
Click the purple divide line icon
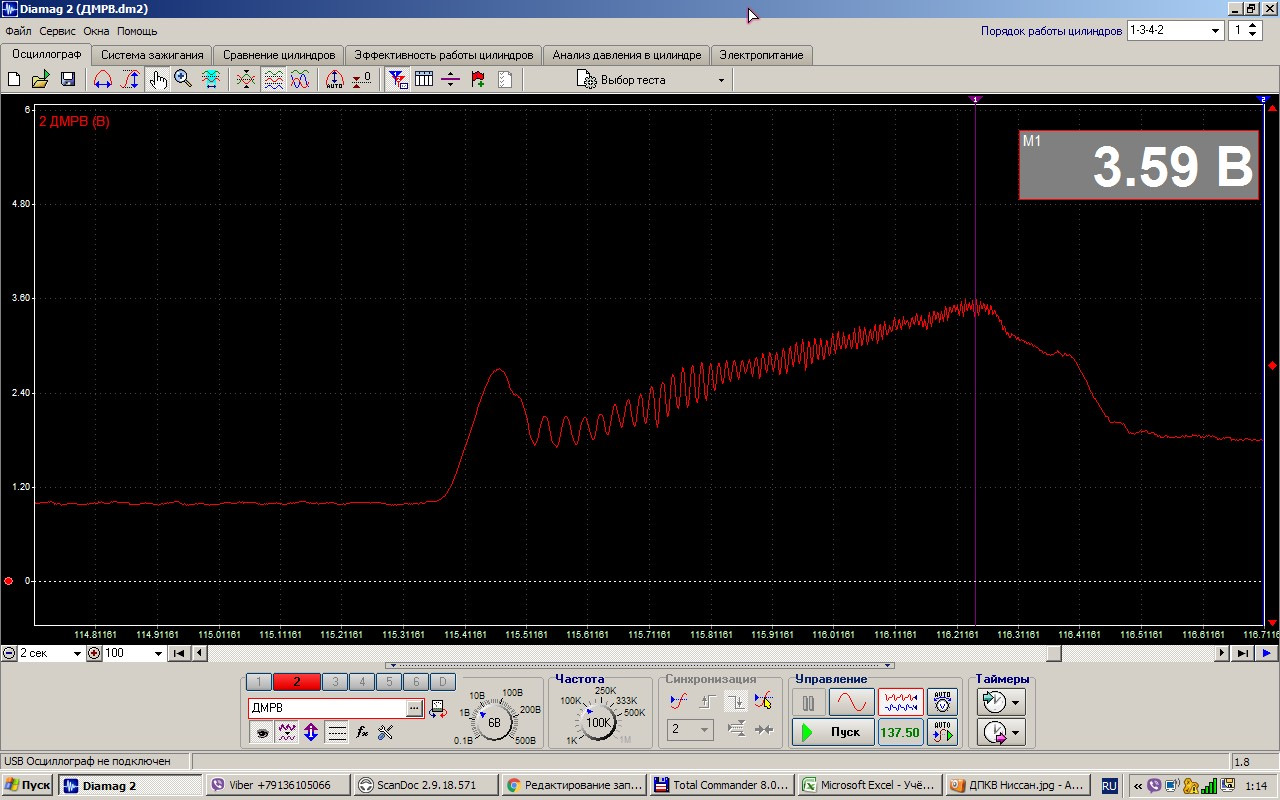coord(451,79)
